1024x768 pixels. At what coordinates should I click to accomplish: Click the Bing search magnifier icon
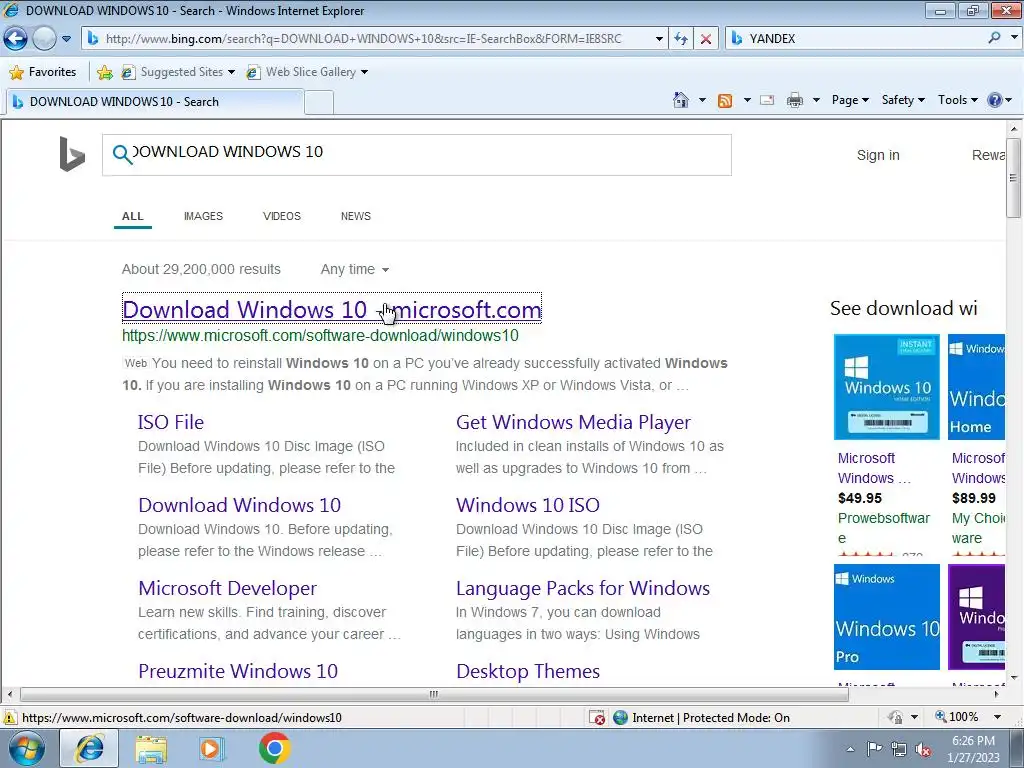[x=122, y=154]
